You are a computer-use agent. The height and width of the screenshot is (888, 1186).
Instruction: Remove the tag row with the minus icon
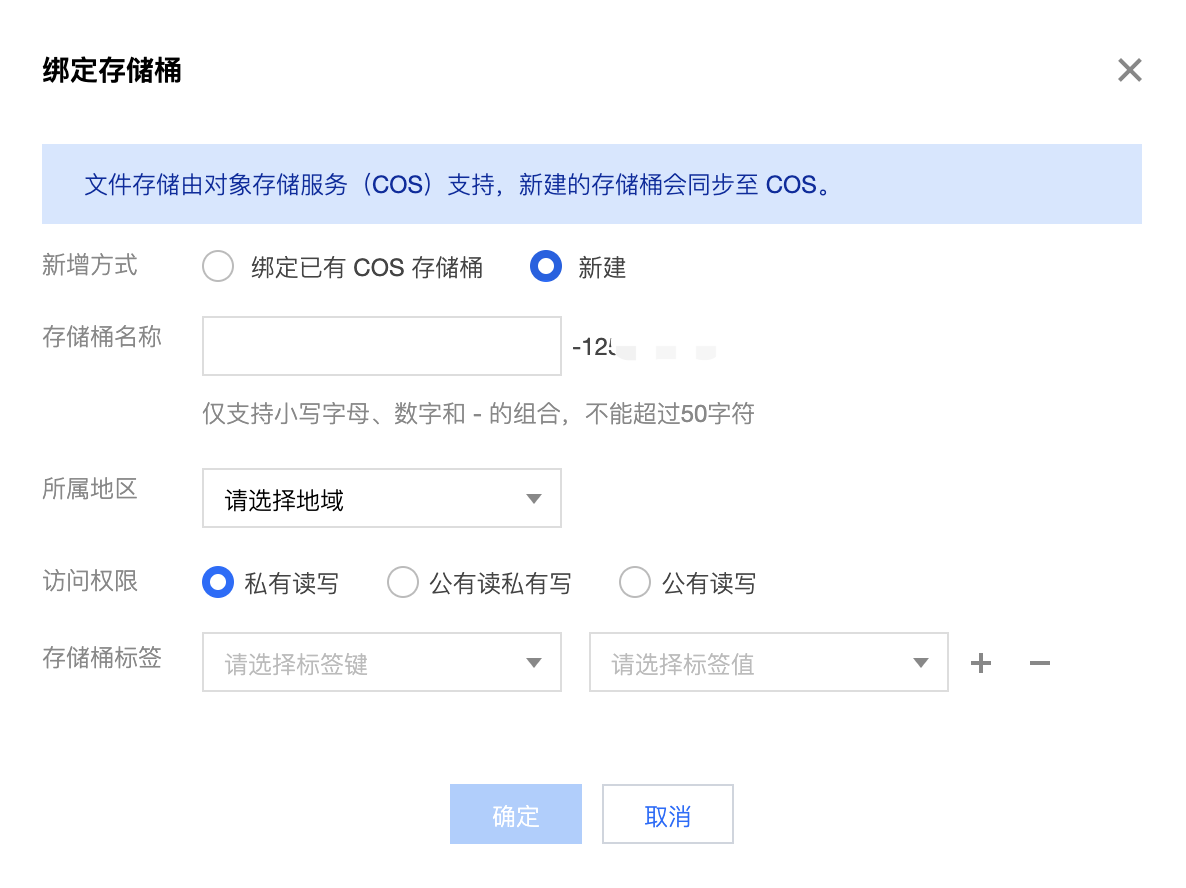pos(1040,663)
